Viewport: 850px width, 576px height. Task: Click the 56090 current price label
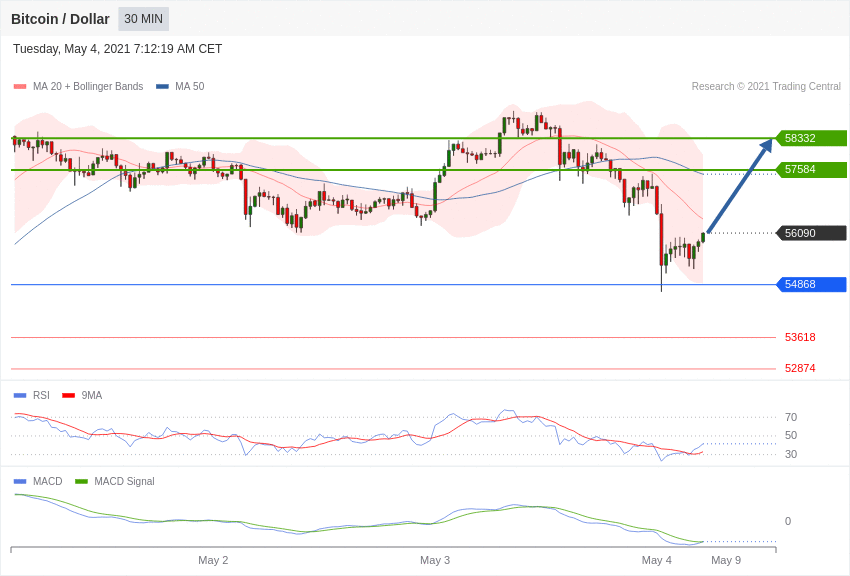point(812,233)
